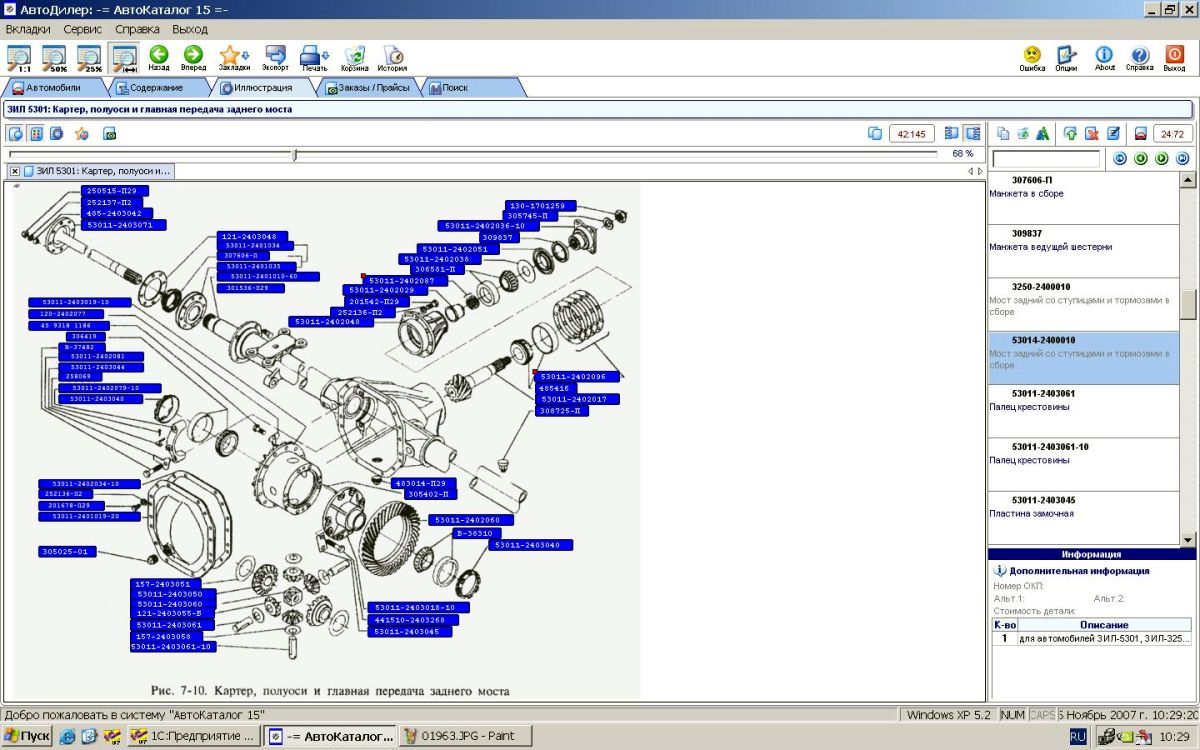Viewport: 1200px width, 750px height.
Task: Fit illustration to width zoom button
Action: click(124, 58)
